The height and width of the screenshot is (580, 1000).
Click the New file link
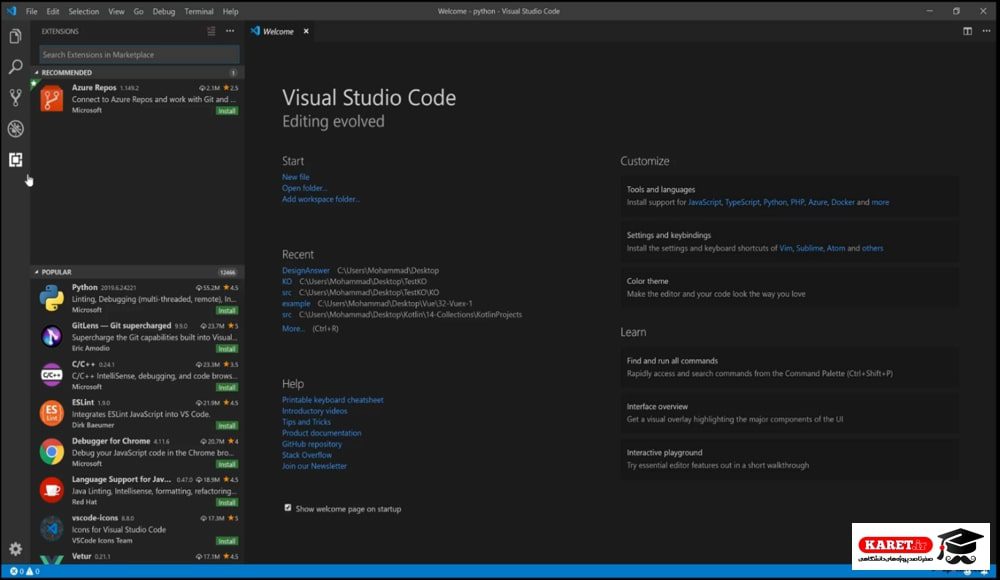(296, 177)
